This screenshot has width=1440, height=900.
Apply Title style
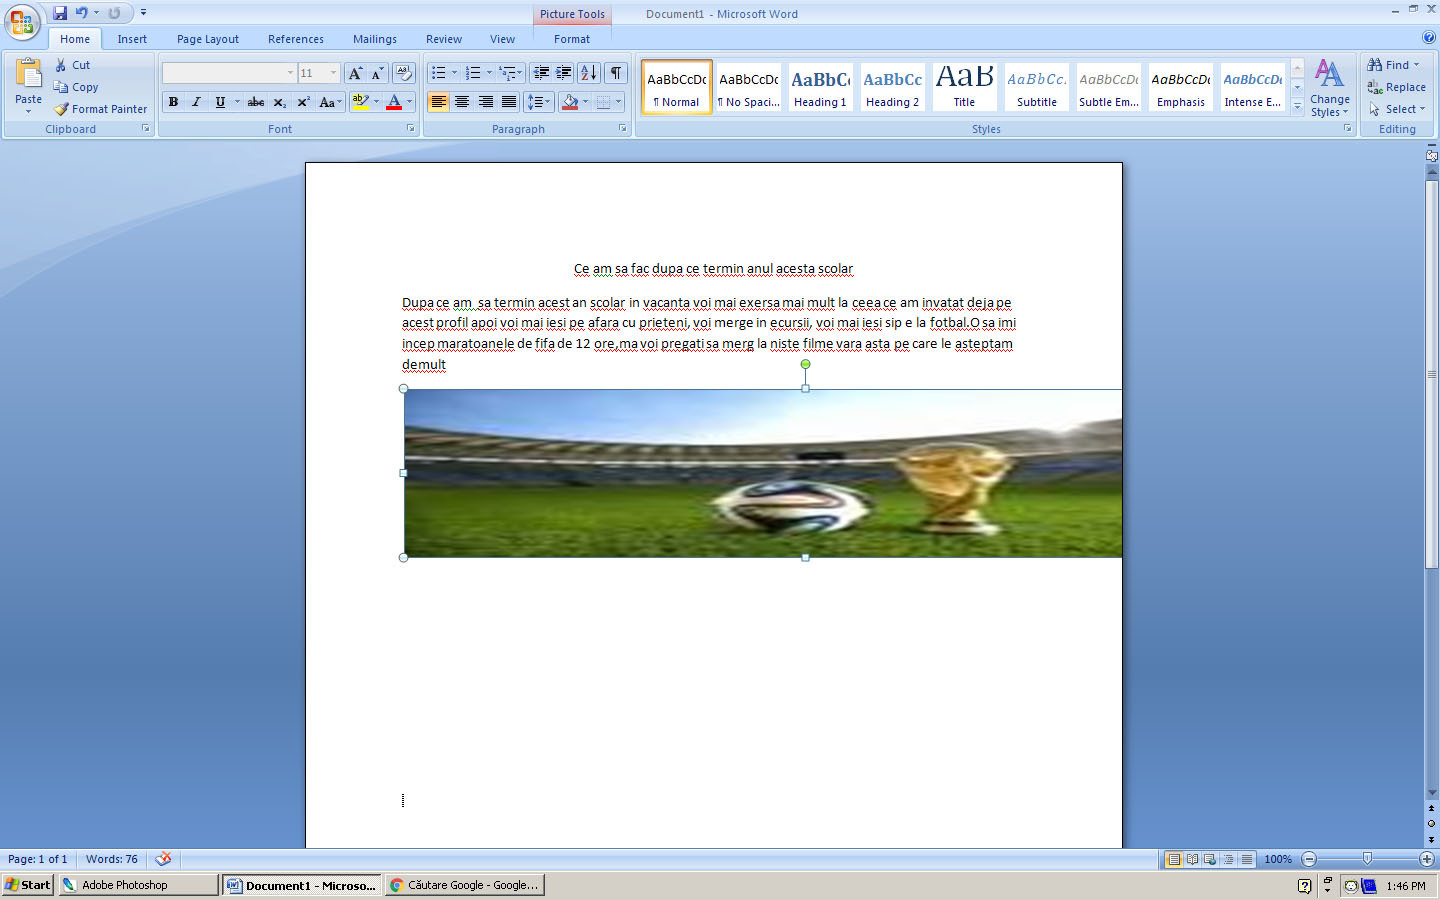tap(964, 87)
